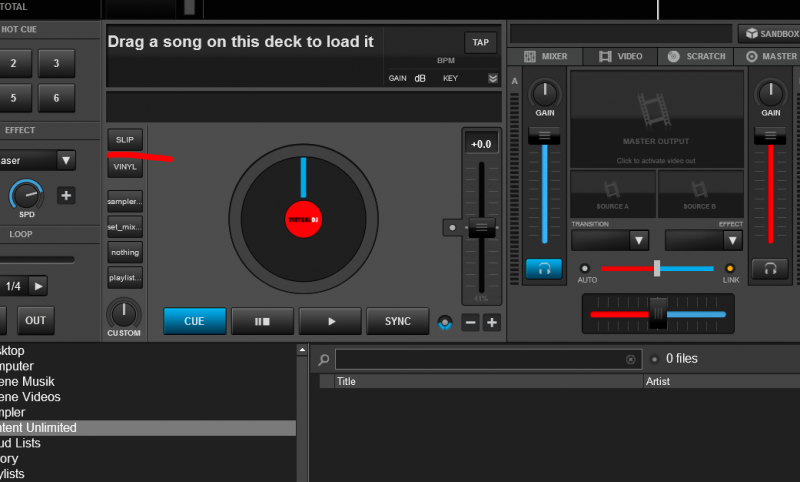Click the SOURCE A video preview
This screenshot has height=482, width=800.
(613, 194)
